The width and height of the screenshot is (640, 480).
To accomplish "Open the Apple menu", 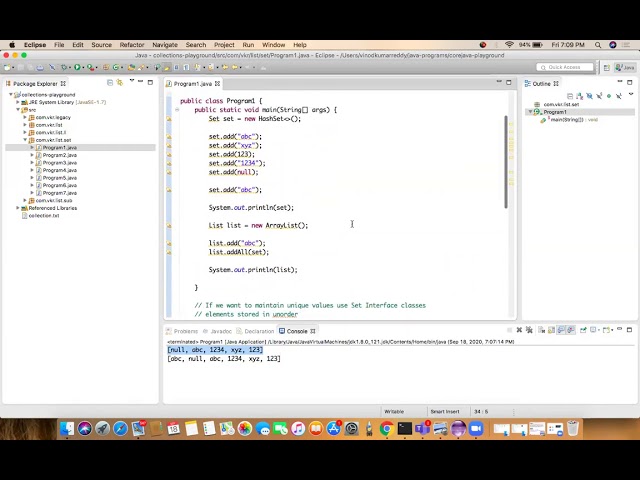I will point(12,45).
